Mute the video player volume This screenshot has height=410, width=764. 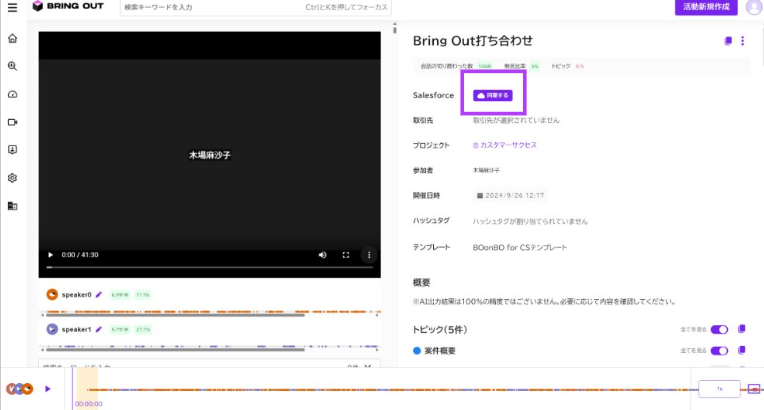323,255
